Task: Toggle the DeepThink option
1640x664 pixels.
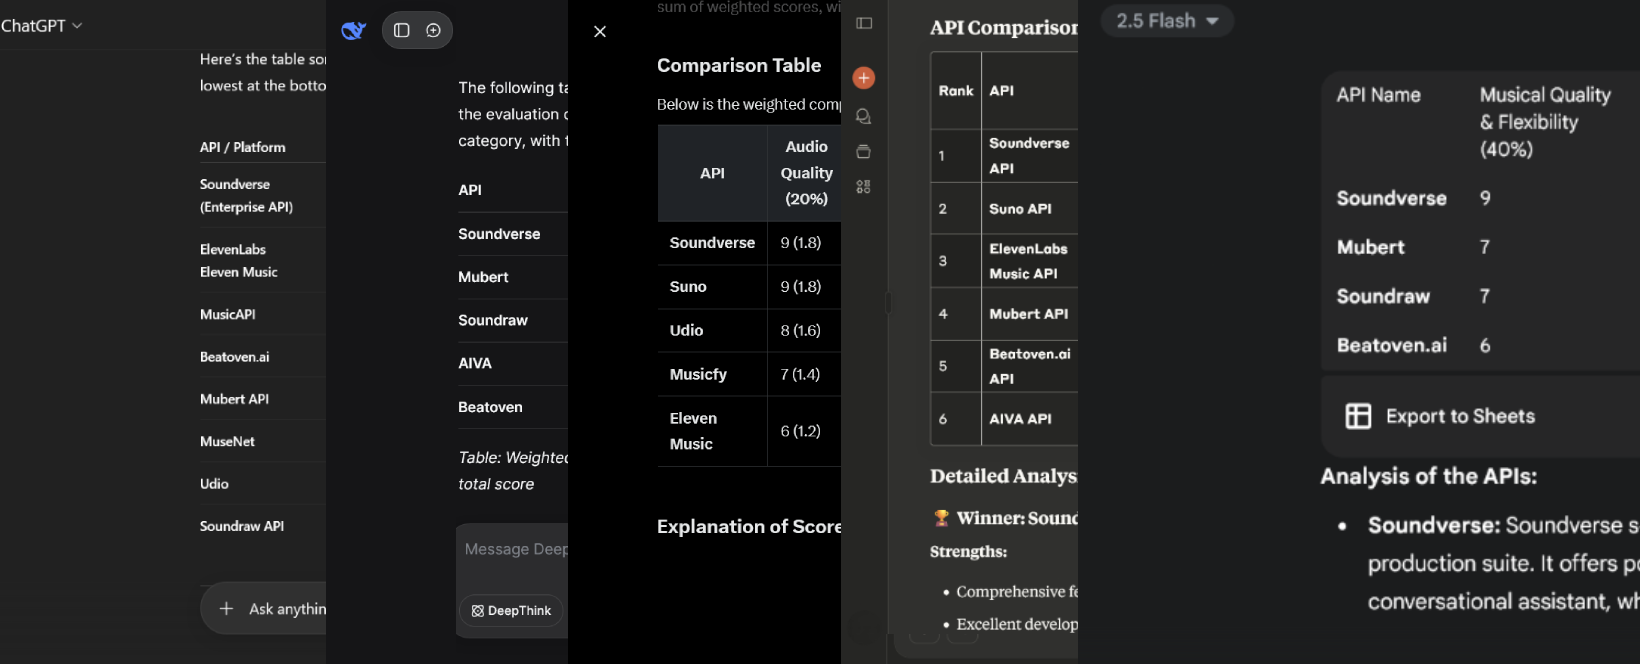Action: pos(511,611)
